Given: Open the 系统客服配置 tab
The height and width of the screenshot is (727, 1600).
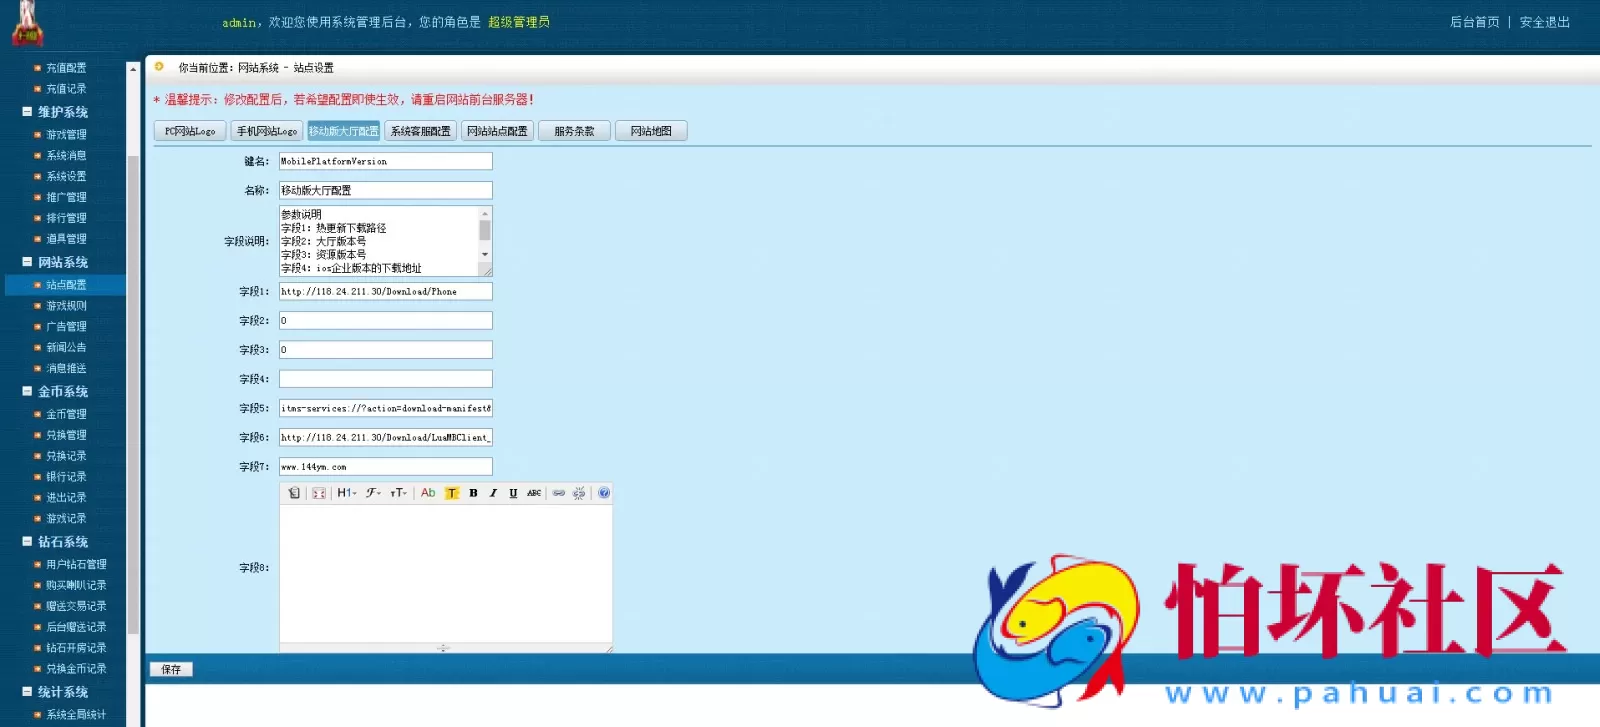Looking at the screenshot, I should point(421,131).
